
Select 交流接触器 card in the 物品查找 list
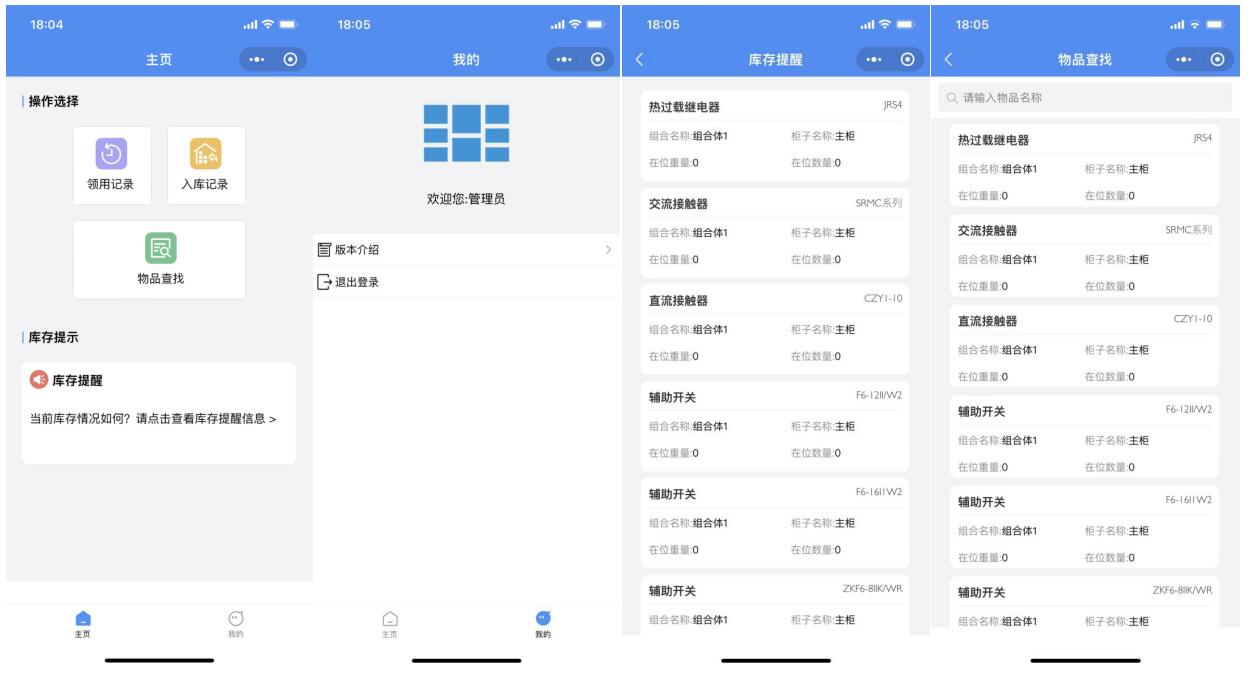pyautogui.click(x=1084, y=257)
